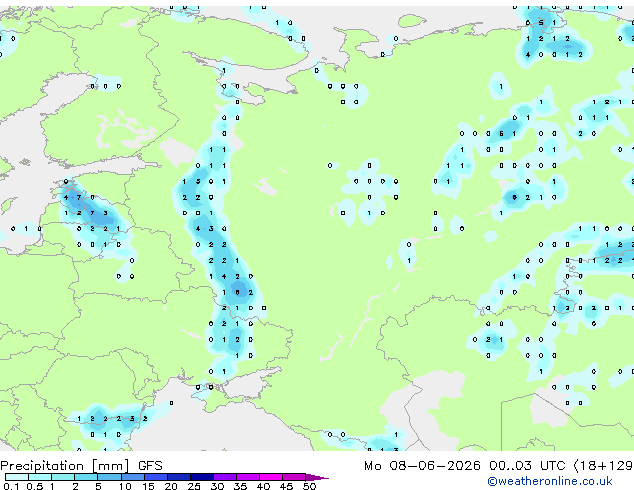Pick the 10–15 mm blue legend swatch
The height and width of the screenshot is (490, 634).
point(132,477)
